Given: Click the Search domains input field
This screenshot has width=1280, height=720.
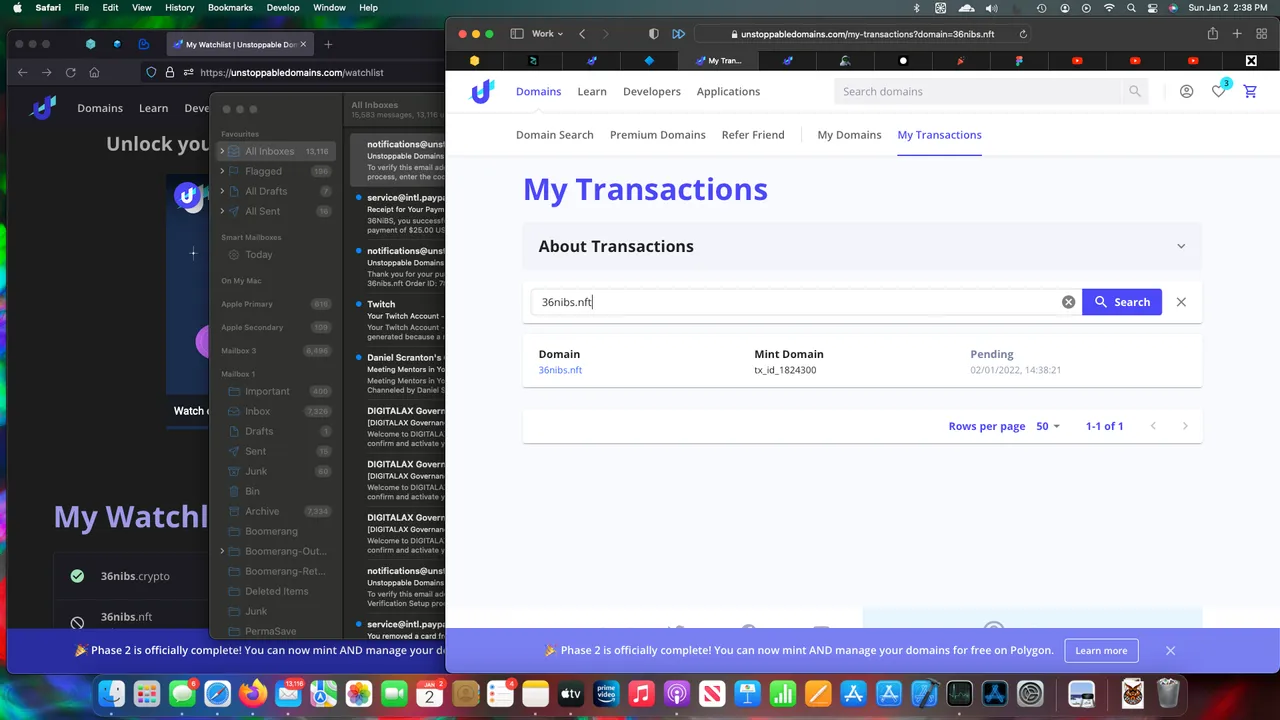Looking at the screenshot, I should click(x=978, y=91).
